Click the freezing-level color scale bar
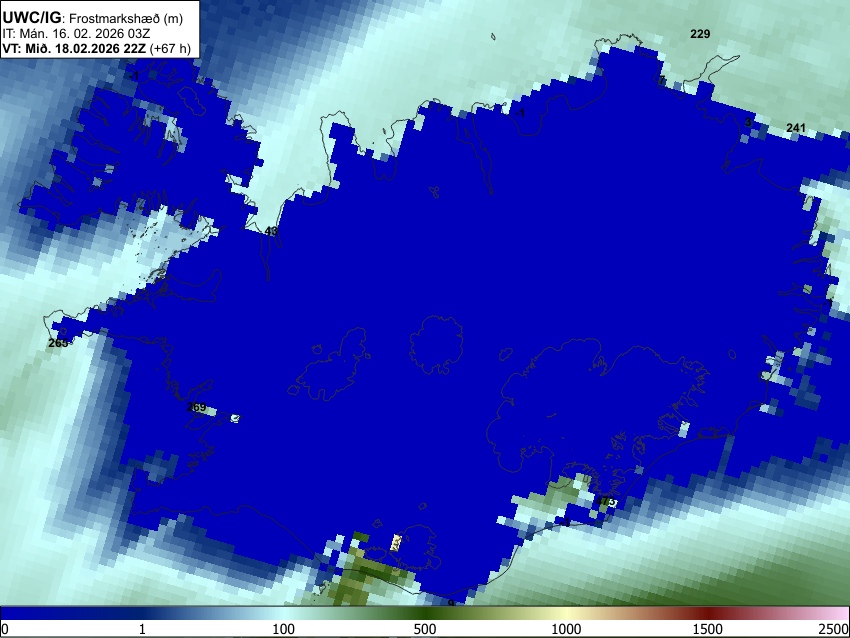The width and height of the screenshot is (850, 638). [x=425, y=613]
